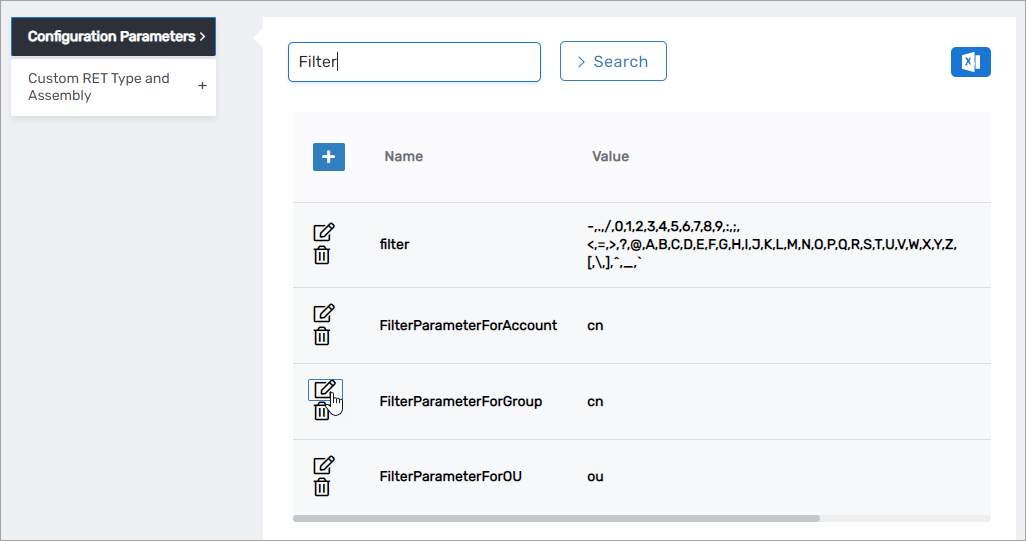Click the Value column header
Screen dimensions: 1026x541
pyautogui.click(x=610, y=156)
